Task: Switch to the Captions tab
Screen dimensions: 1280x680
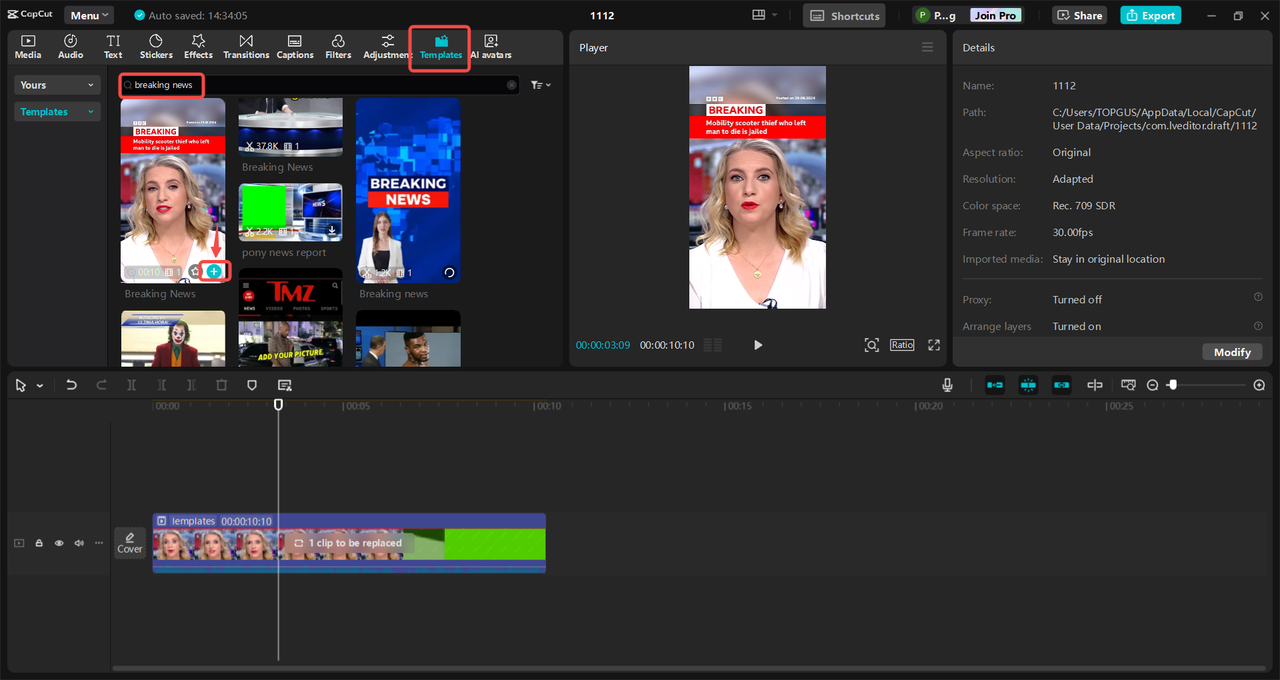Action: [x=295, y=46]
